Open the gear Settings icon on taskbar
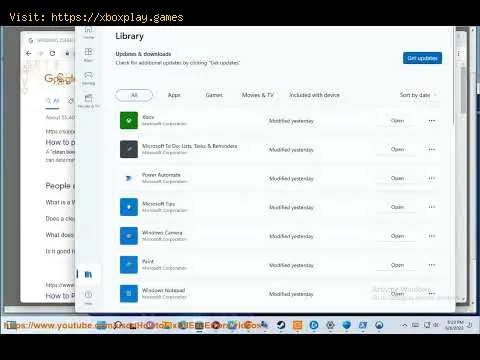Viewport: 480px width, 360px height. 330,325
